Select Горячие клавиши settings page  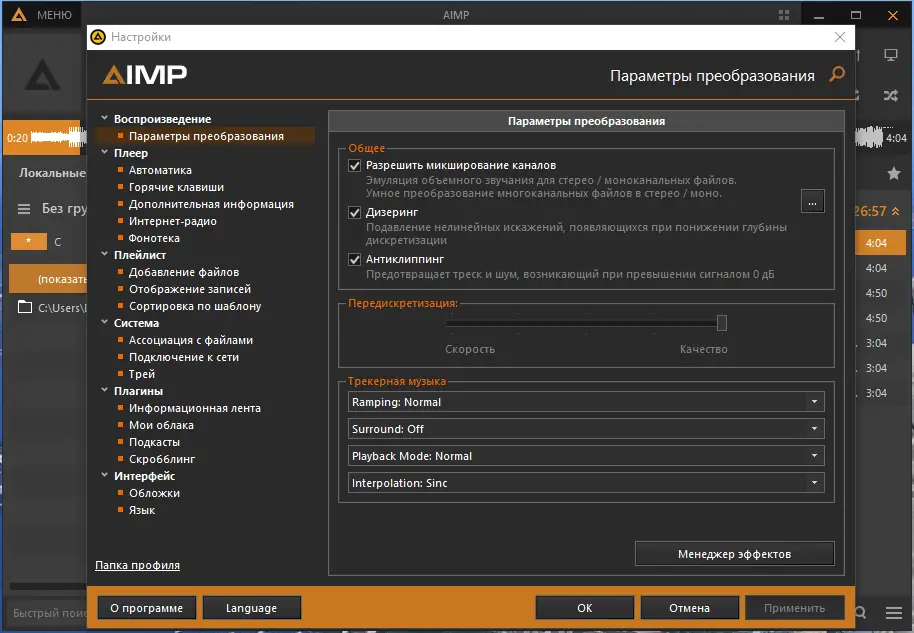click(x=176, y=187)
